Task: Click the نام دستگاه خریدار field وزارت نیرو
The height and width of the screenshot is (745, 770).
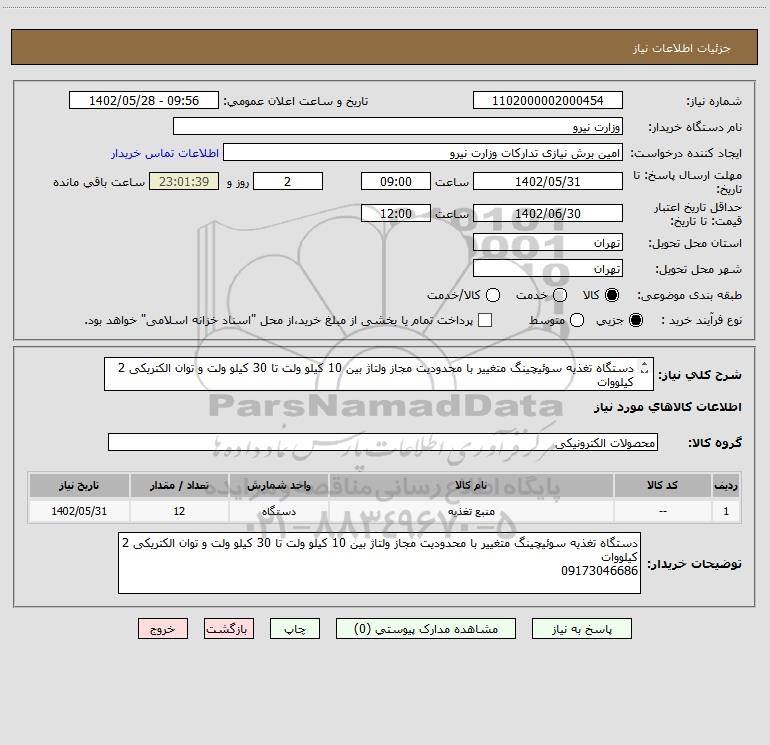Action: [398, 127]
